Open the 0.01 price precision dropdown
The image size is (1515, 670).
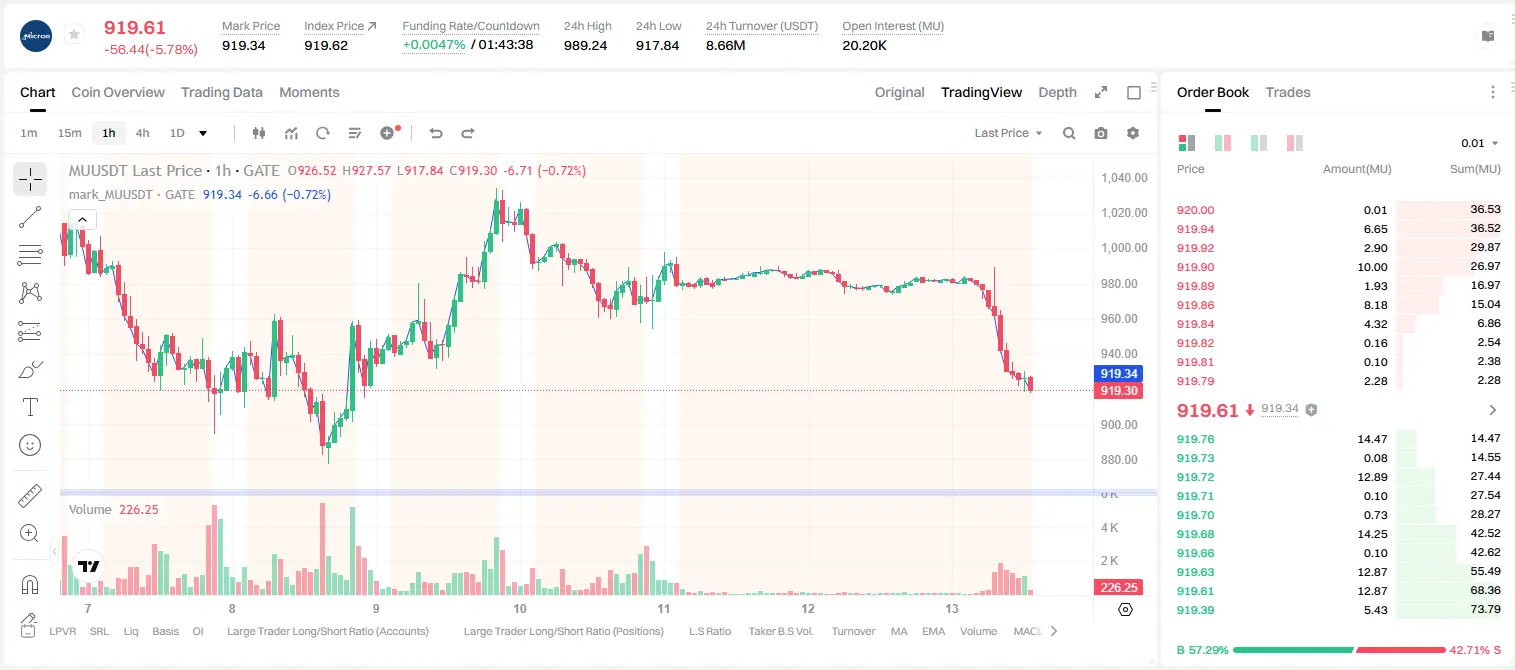click(1480, 143)
